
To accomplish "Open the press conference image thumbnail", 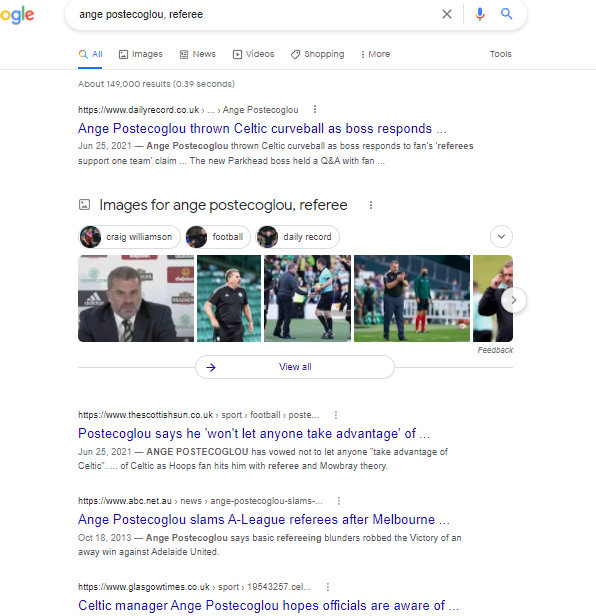I will click(x=136, y=299).
